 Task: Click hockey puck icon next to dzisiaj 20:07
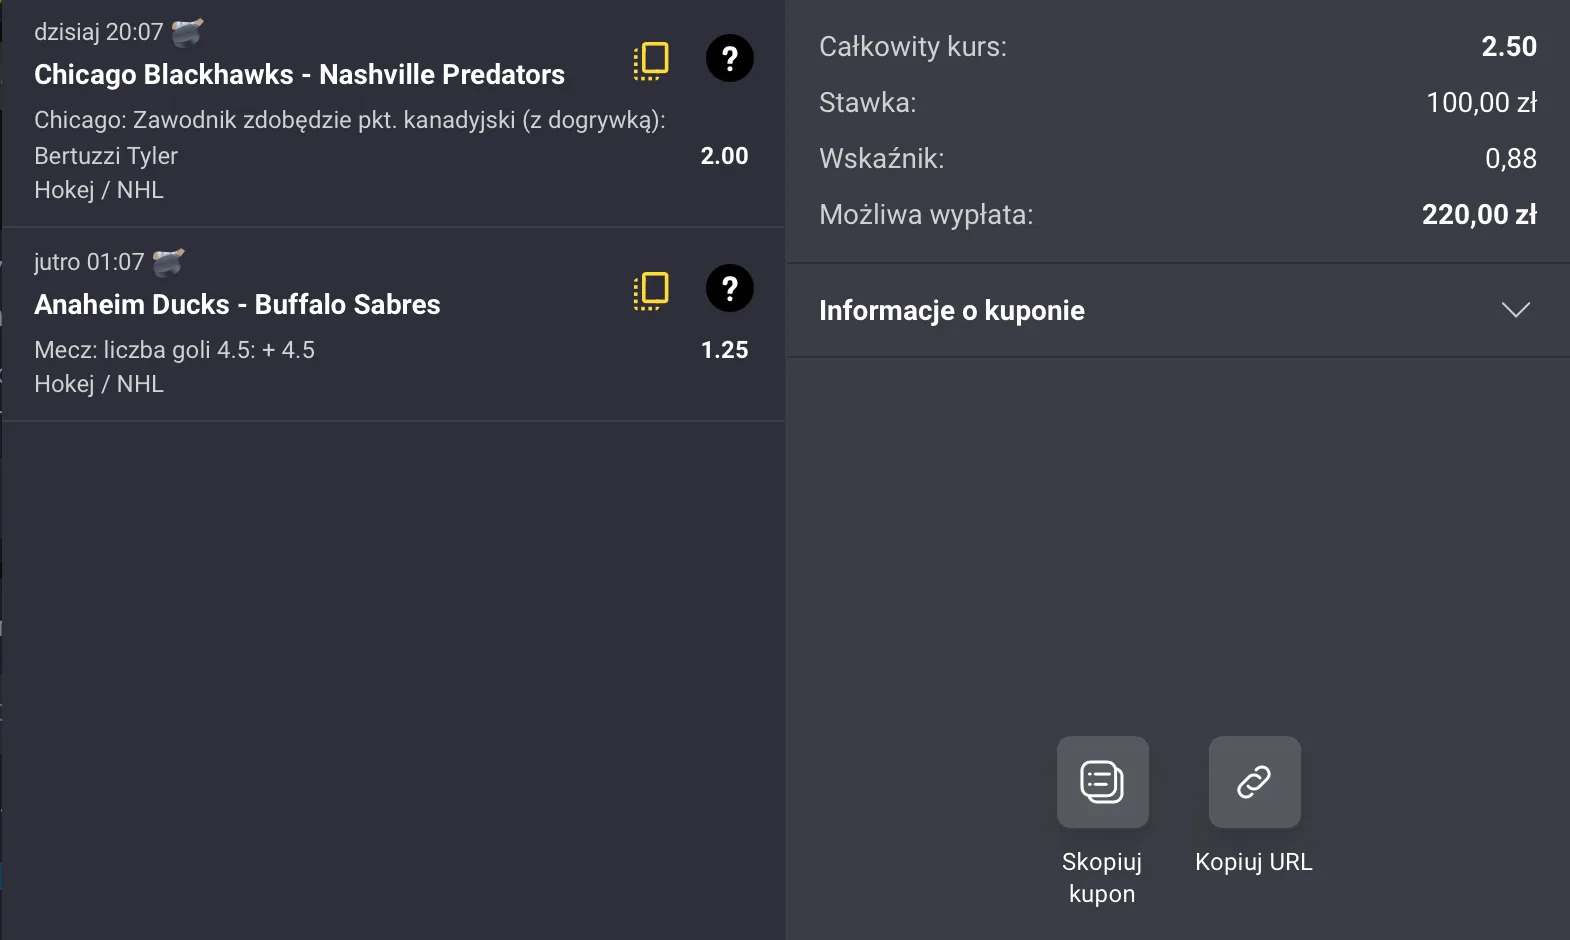tap(187, 33)
